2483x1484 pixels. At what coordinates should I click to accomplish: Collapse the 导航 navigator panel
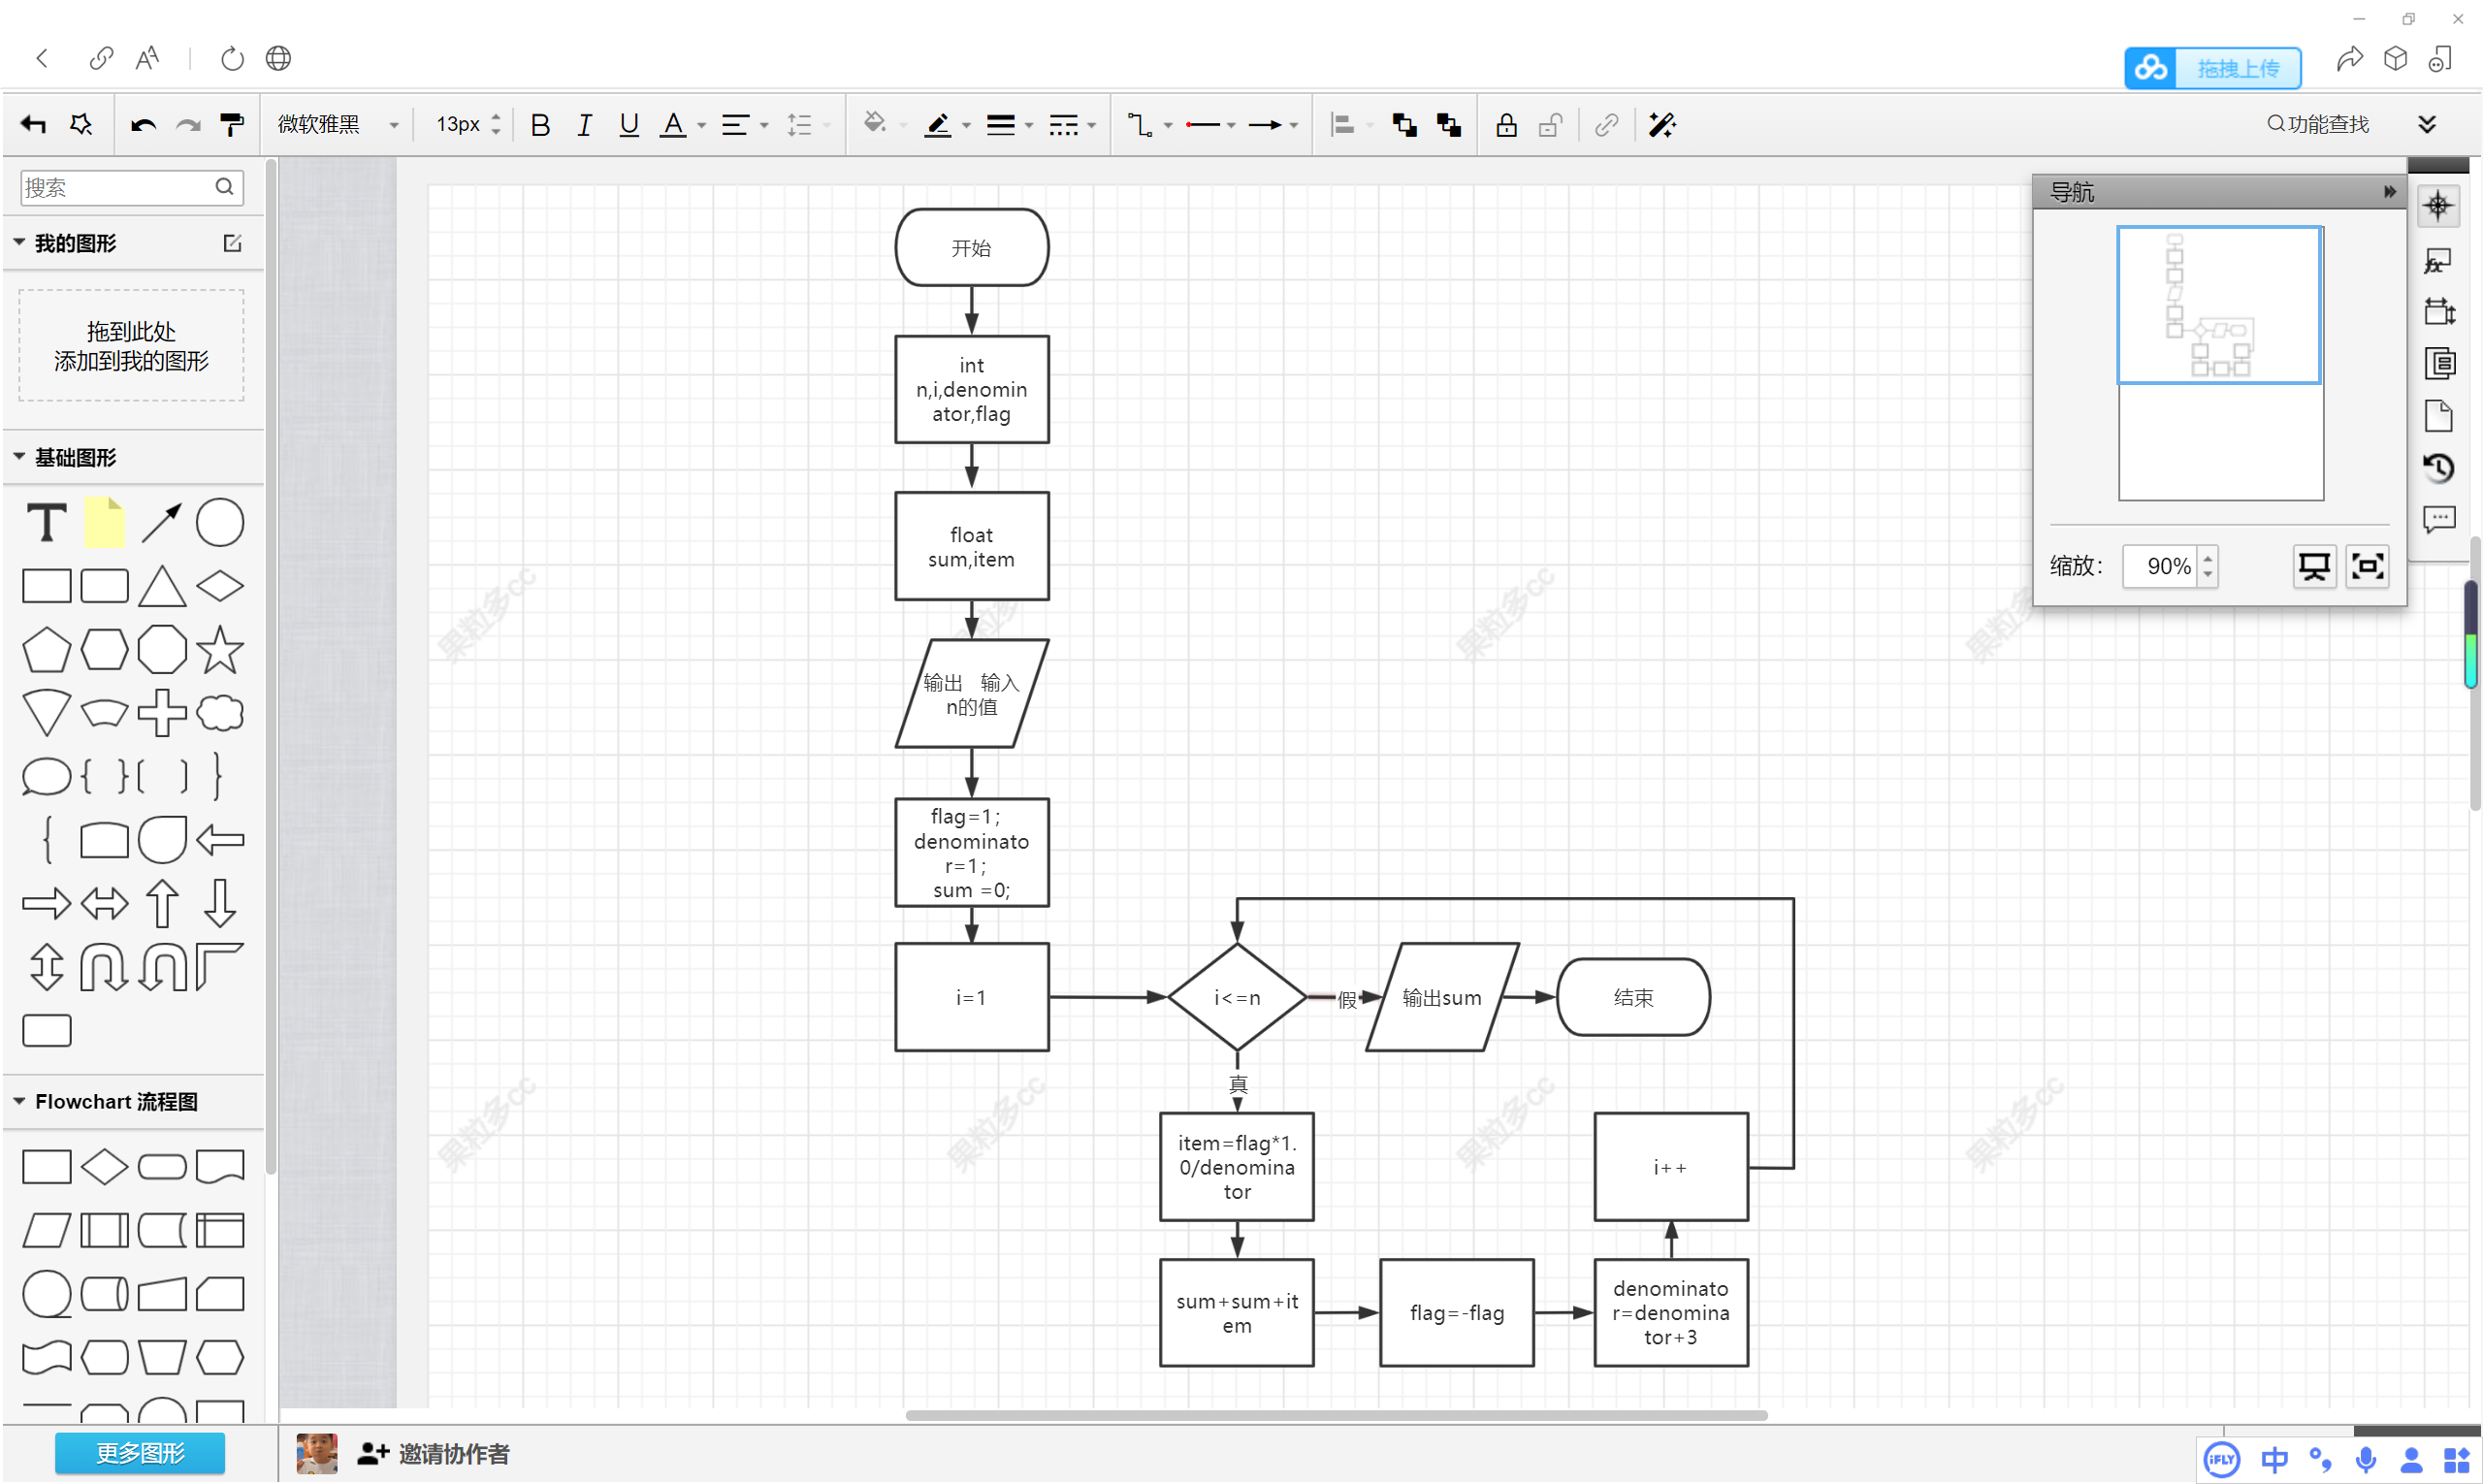point(2388,191)
